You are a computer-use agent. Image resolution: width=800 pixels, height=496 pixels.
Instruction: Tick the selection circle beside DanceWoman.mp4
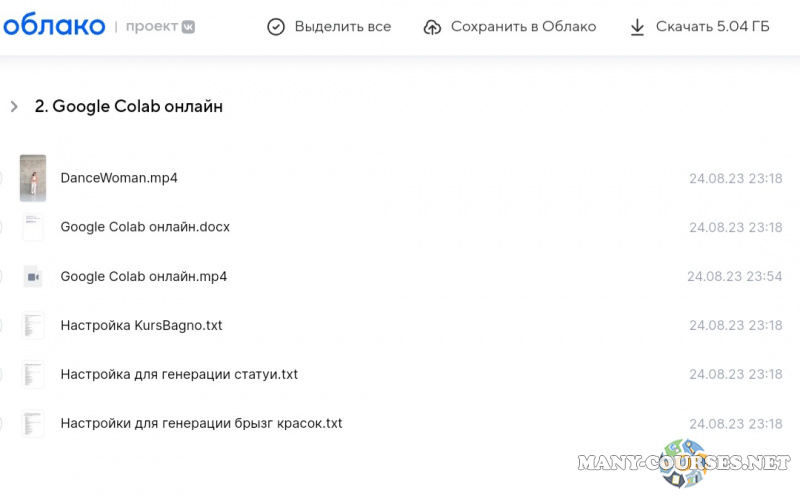pyautogui.click(x=1, y=178)
